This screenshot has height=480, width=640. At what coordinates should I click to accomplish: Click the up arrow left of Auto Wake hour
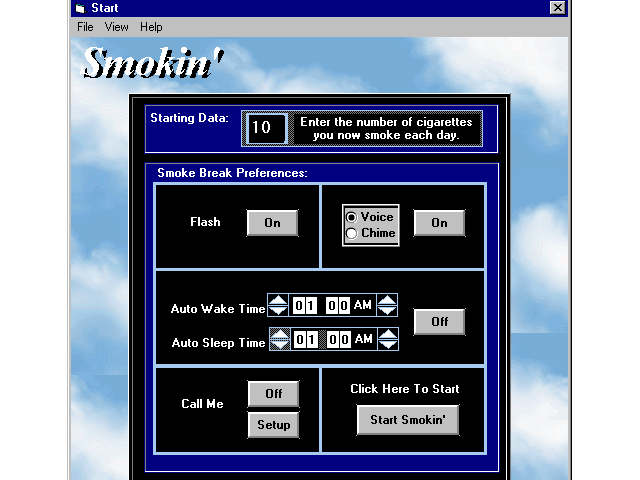coord(279,299)
